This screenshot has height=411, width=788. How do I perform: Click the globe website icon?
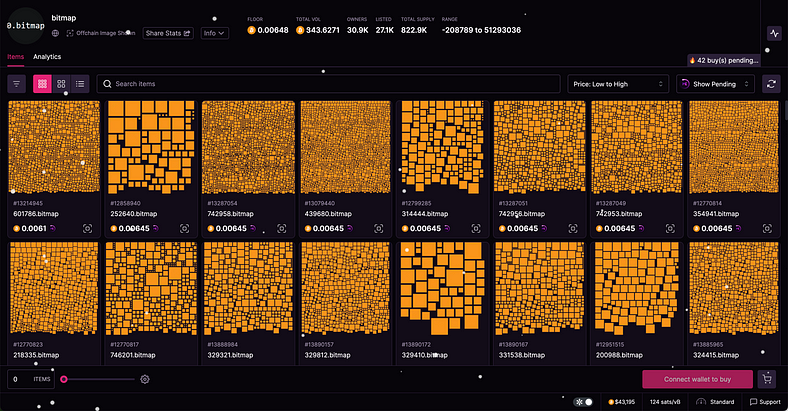coord(56,33)
